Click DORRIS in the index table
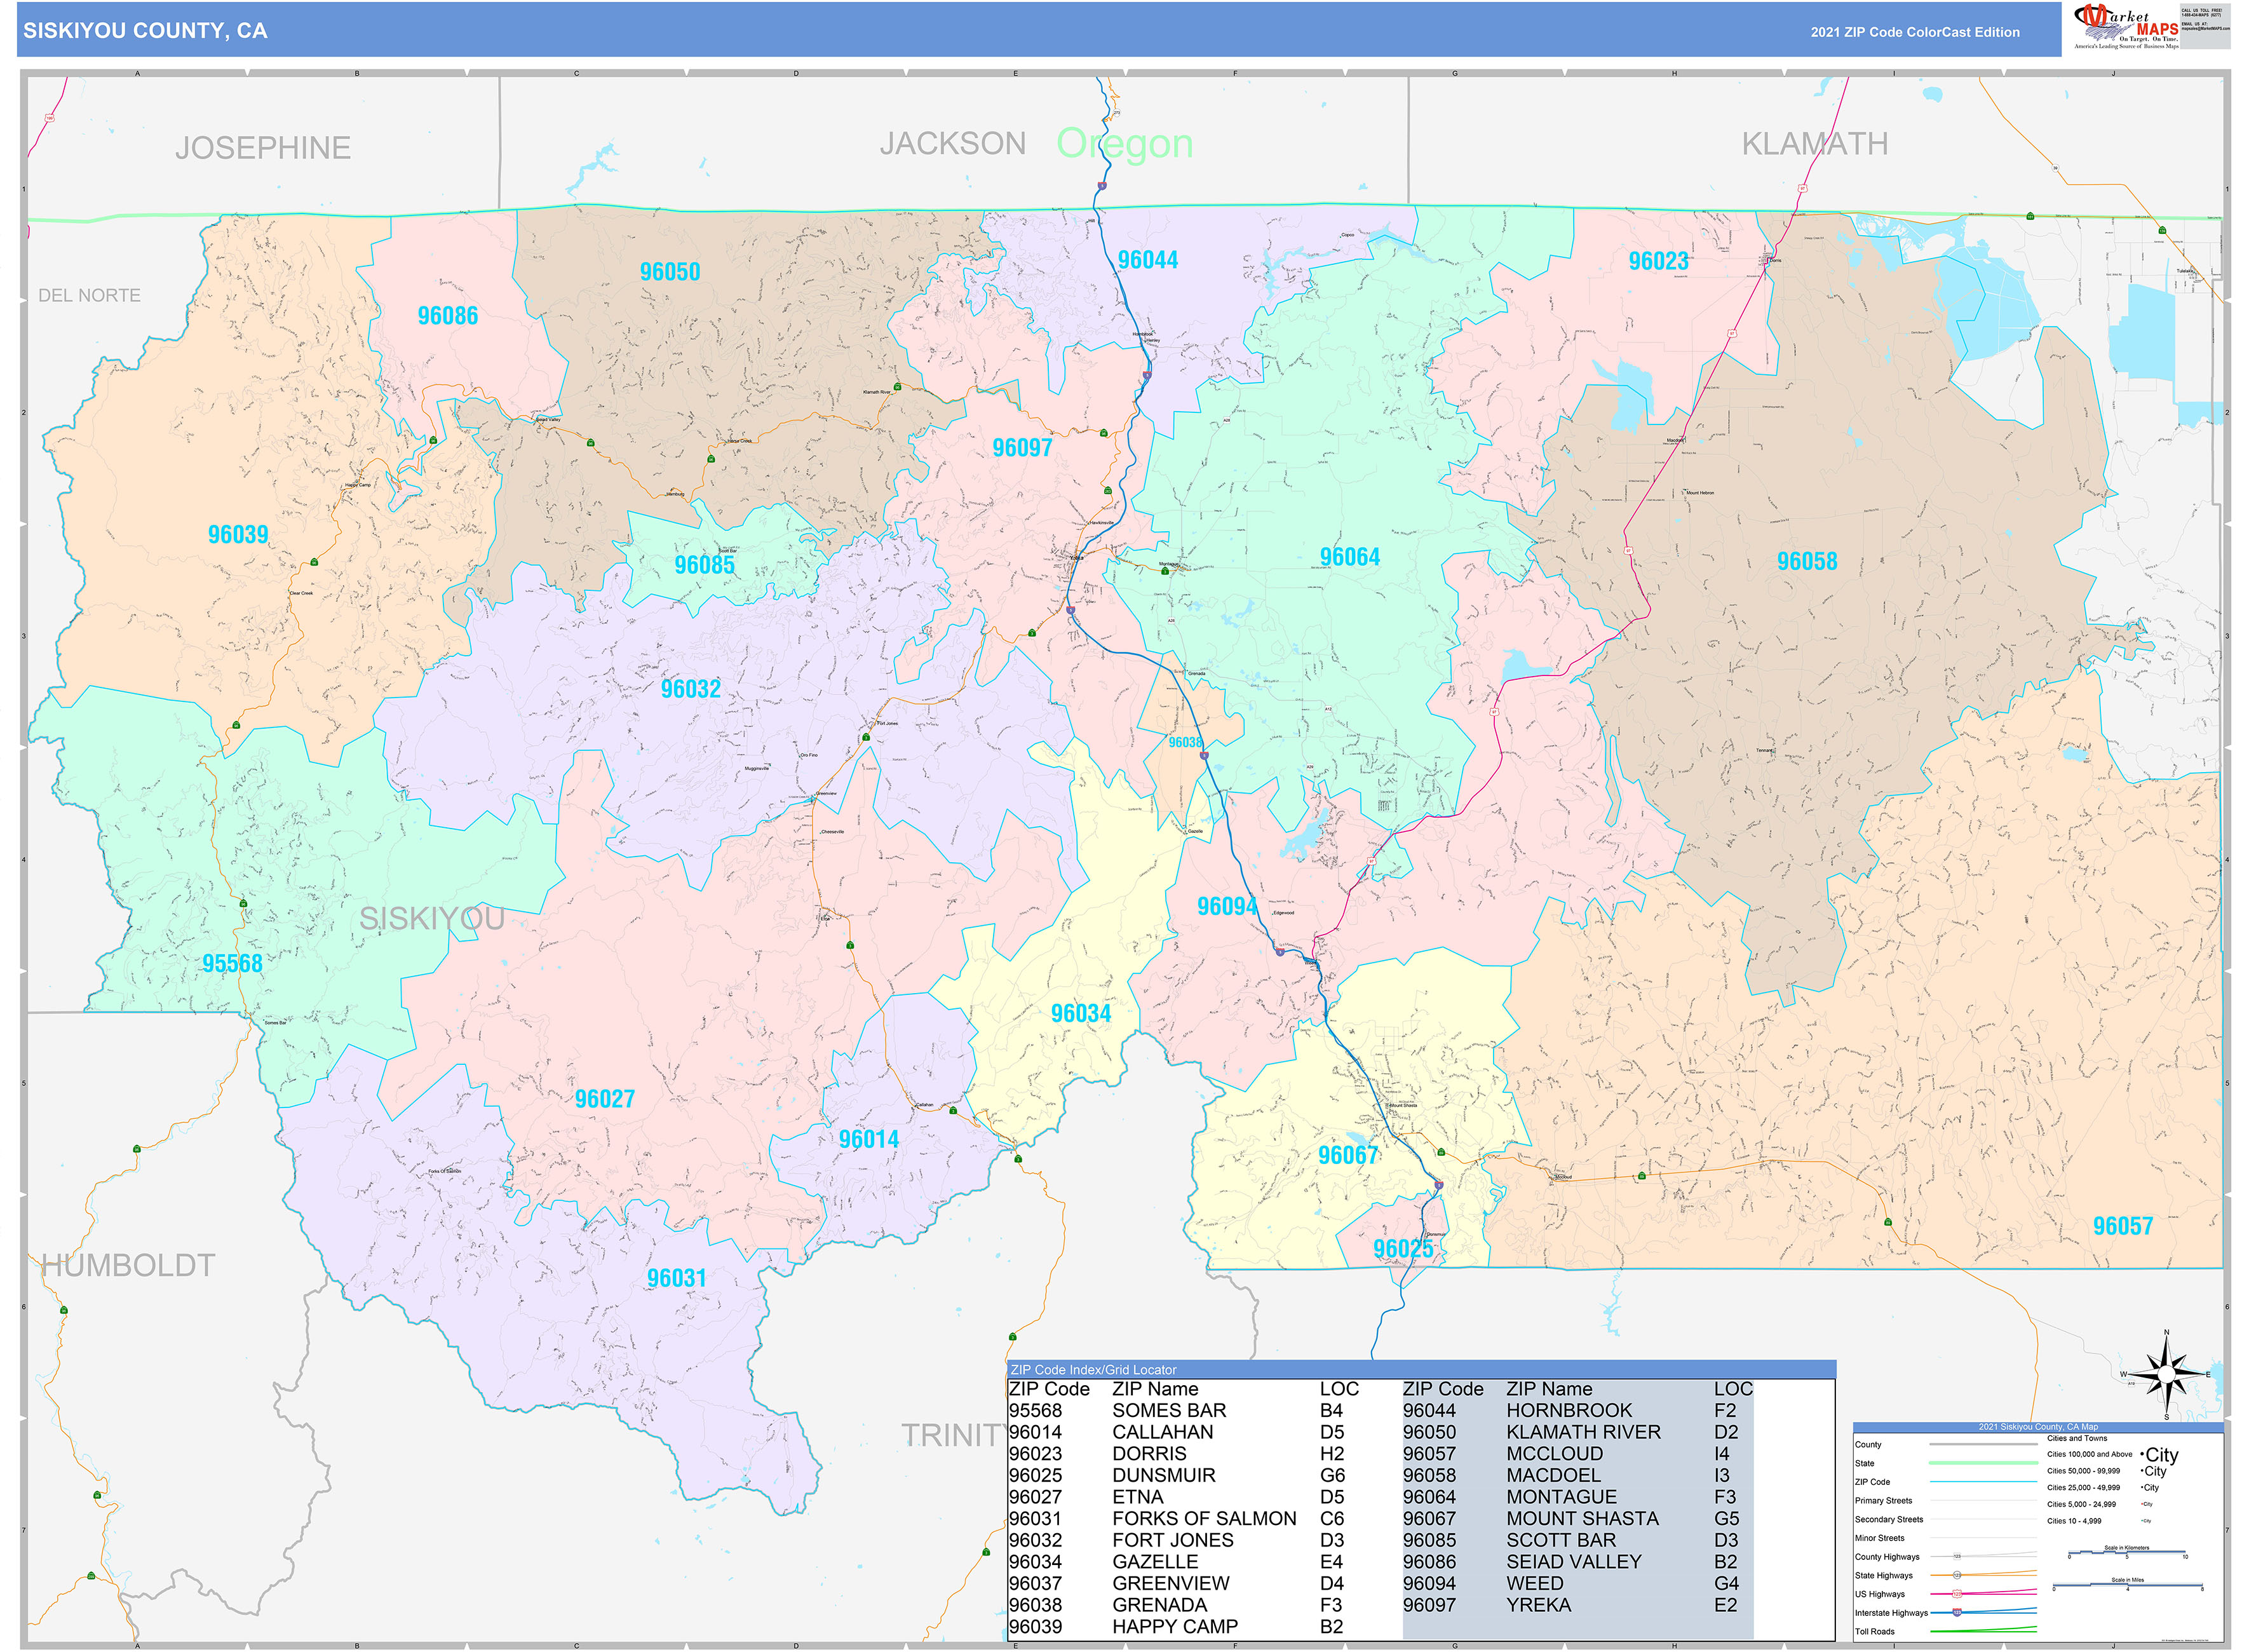The image size is (2242, 1652). point(1149,1453)
